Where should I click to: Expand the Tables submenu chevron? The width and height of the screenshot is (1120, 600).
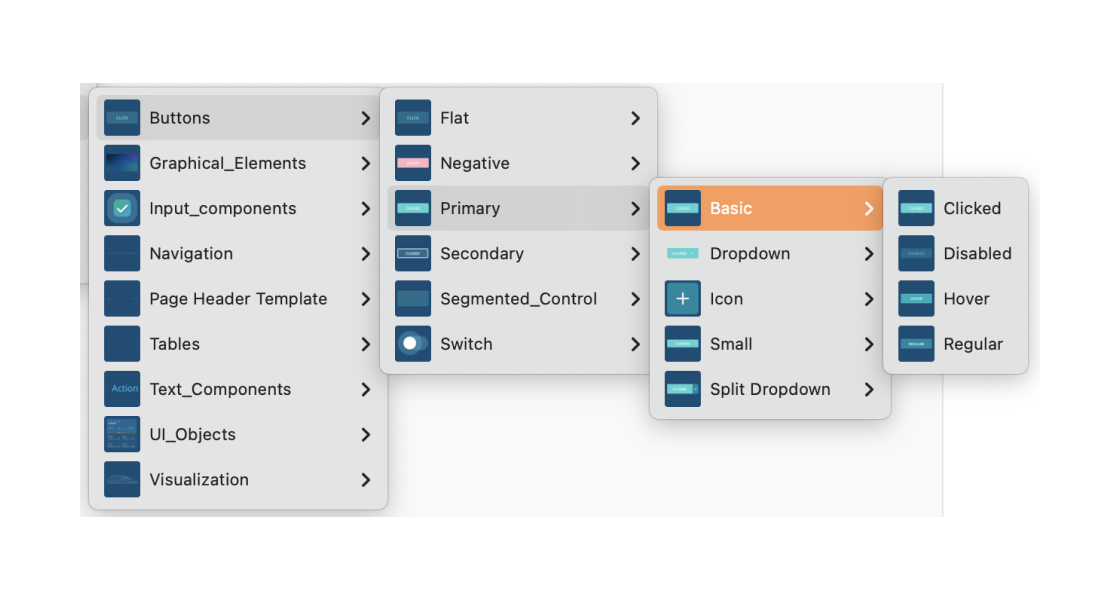(367, 344)
